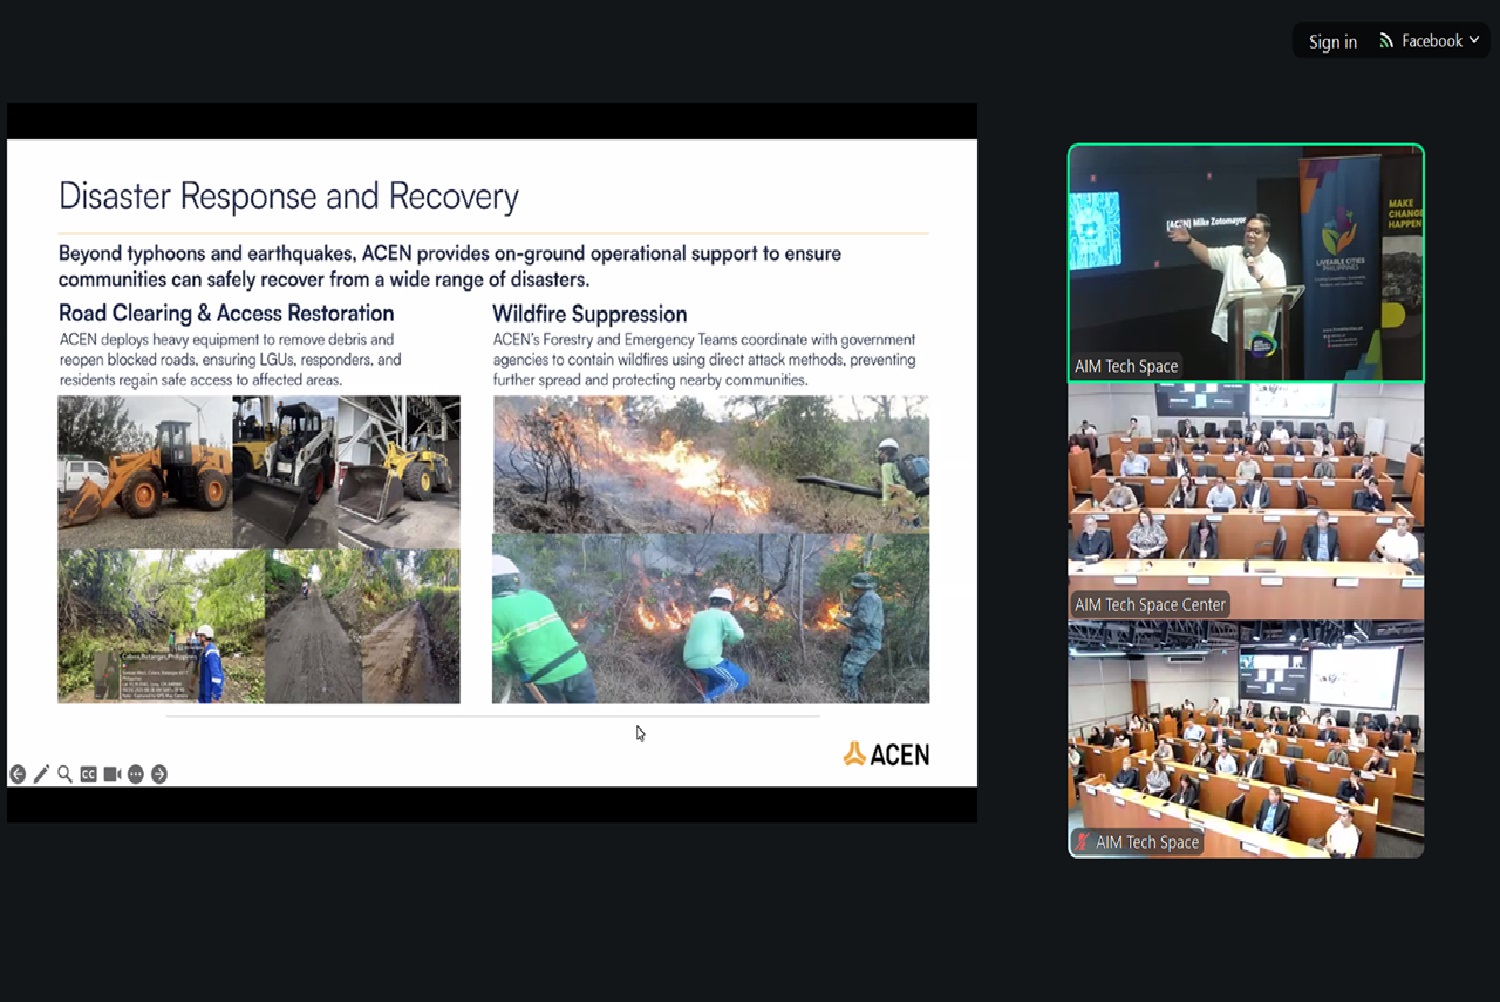1500x1002 pixels.
Task: Open more slide show options ellipsis icon
Action: click(136, 774)
